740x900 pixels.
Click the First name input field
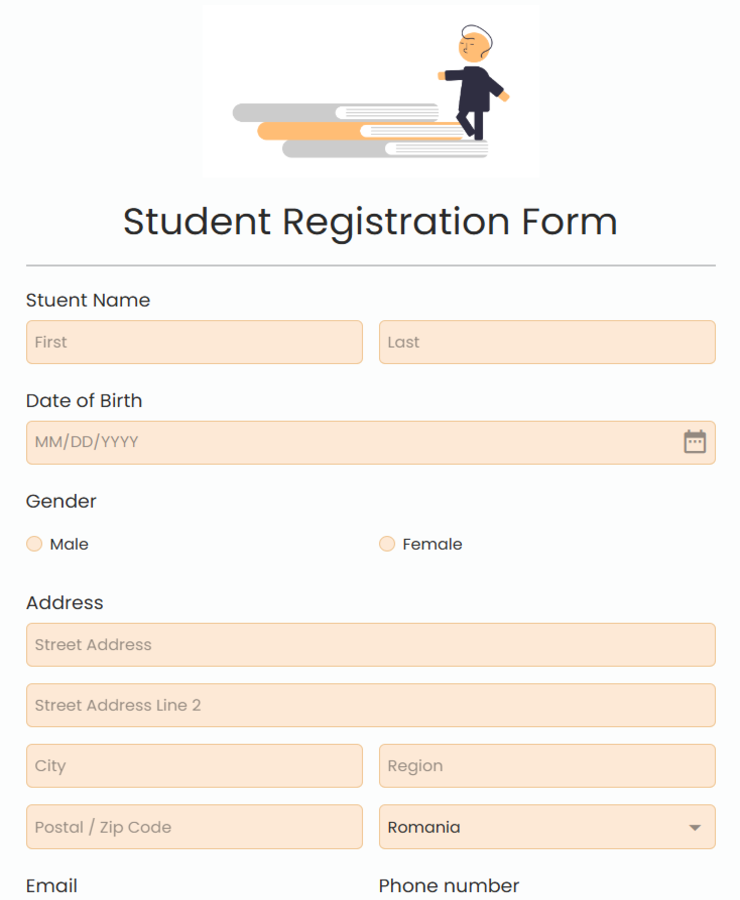[x=194, y=342]
